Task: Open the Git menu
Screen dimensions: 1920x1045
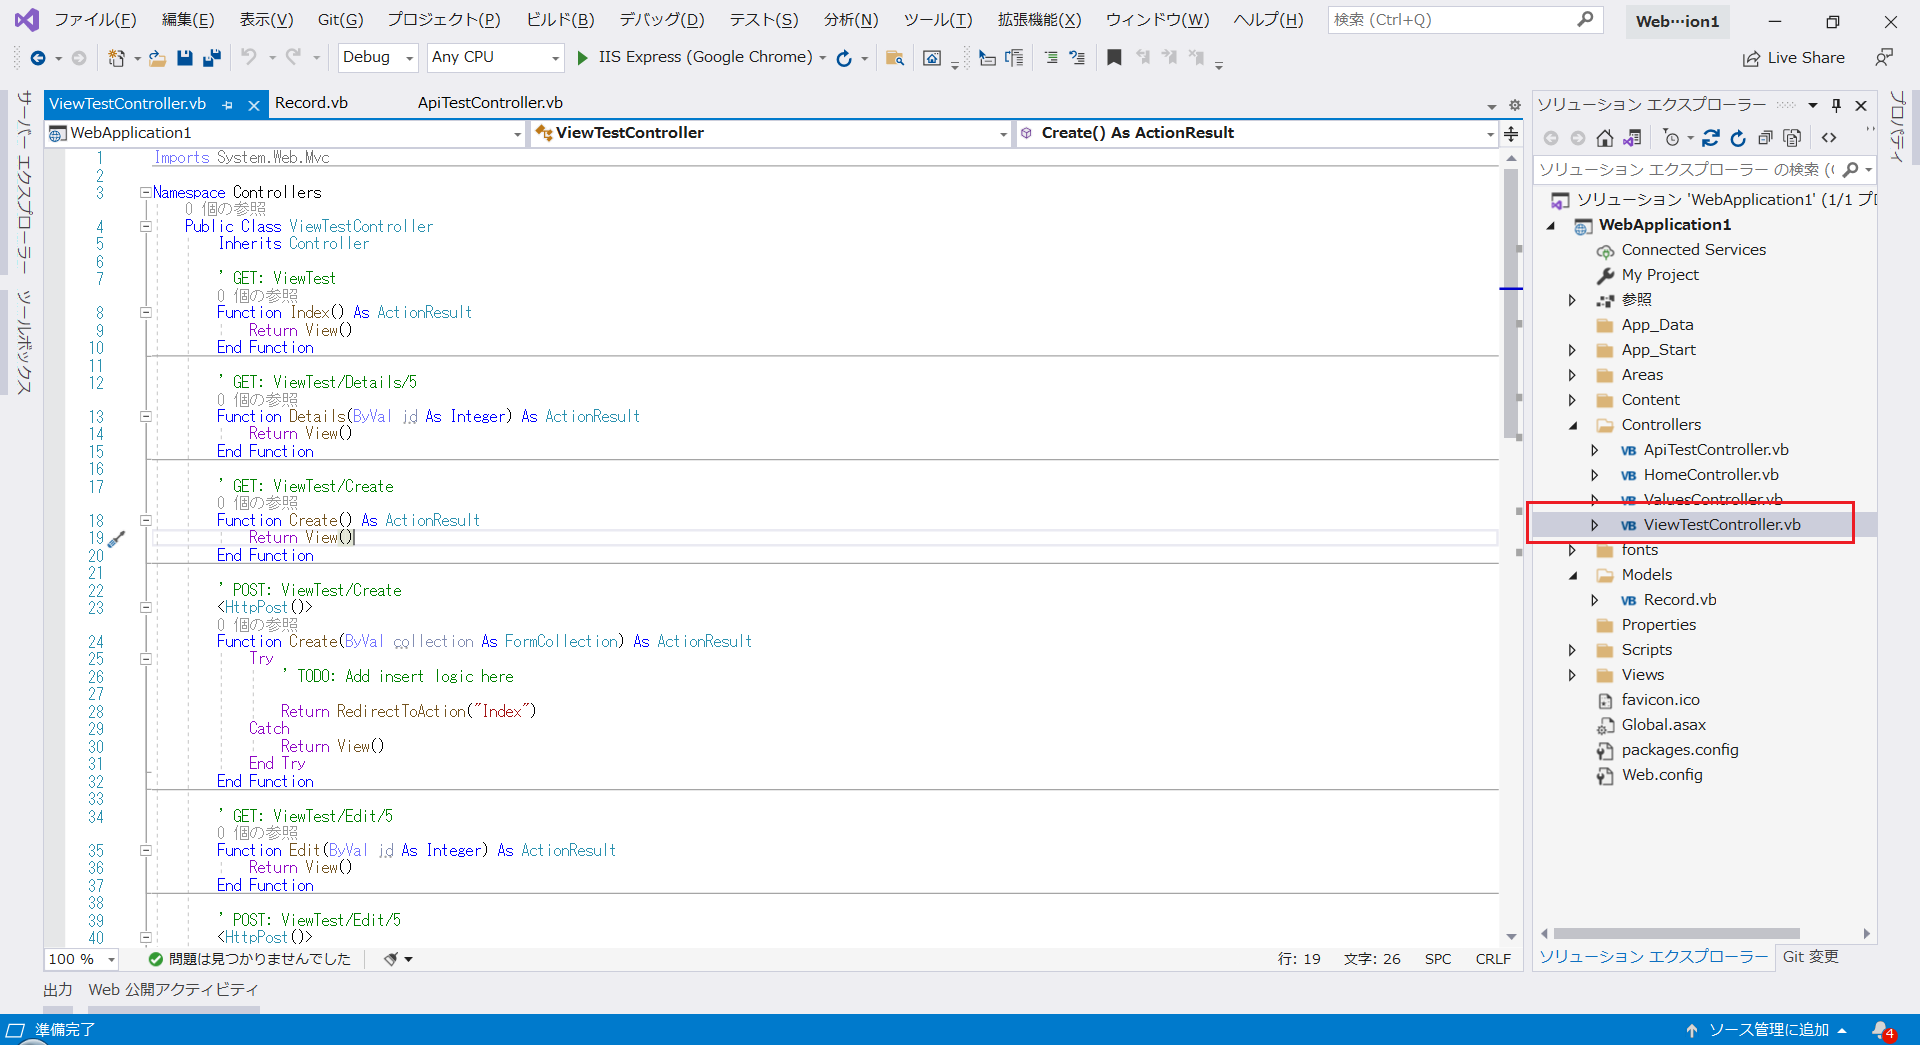Action: tap(339, 19)
